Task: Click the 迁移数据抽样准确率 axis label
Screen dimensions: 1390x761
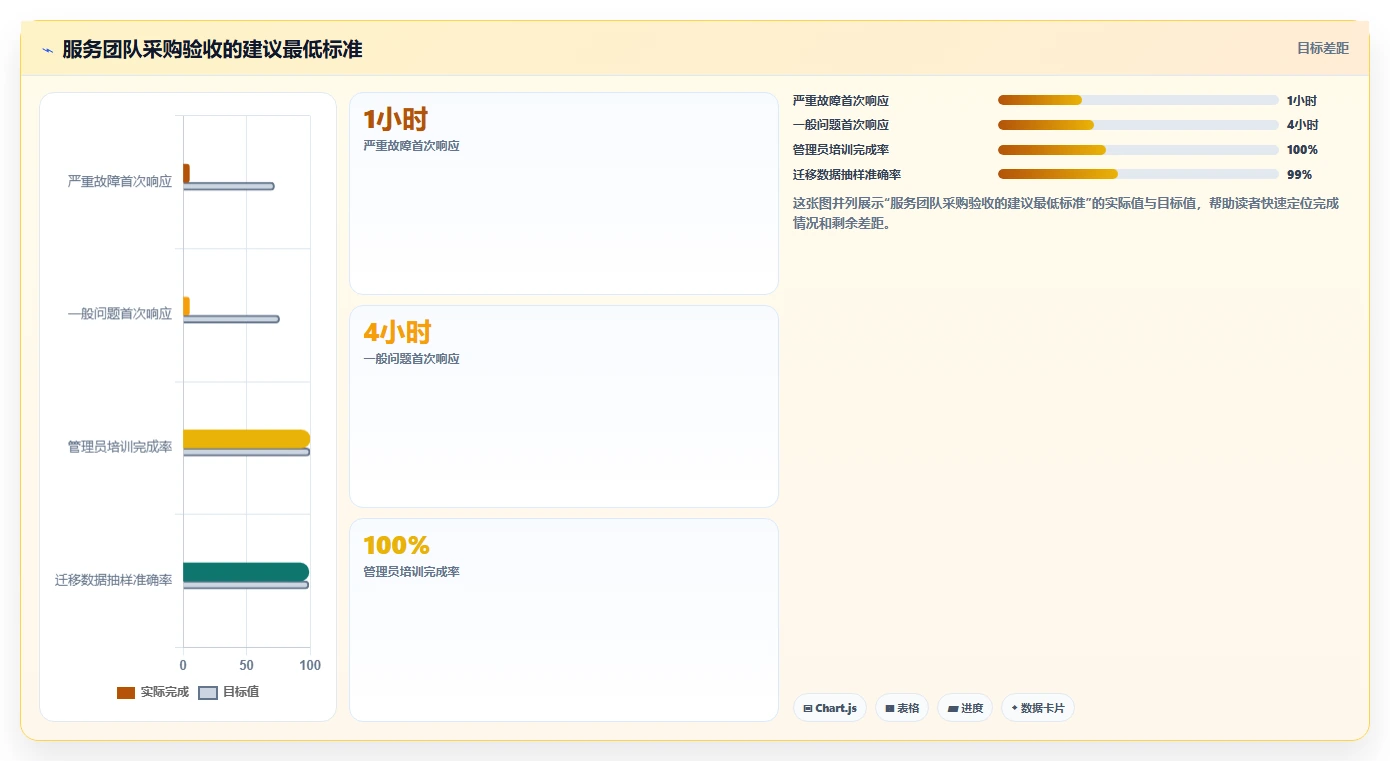Action: coord(114,580)
